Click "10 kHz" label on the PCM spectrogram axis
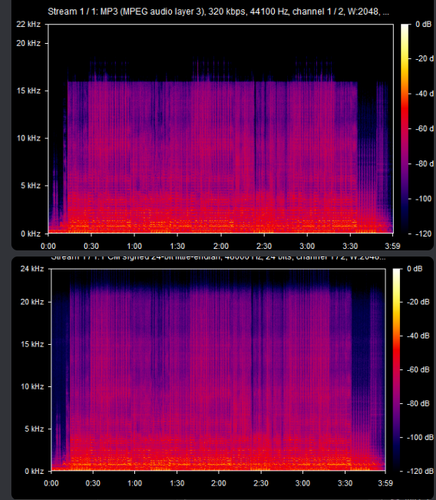 pyautogui.click(x=32, y=387)
